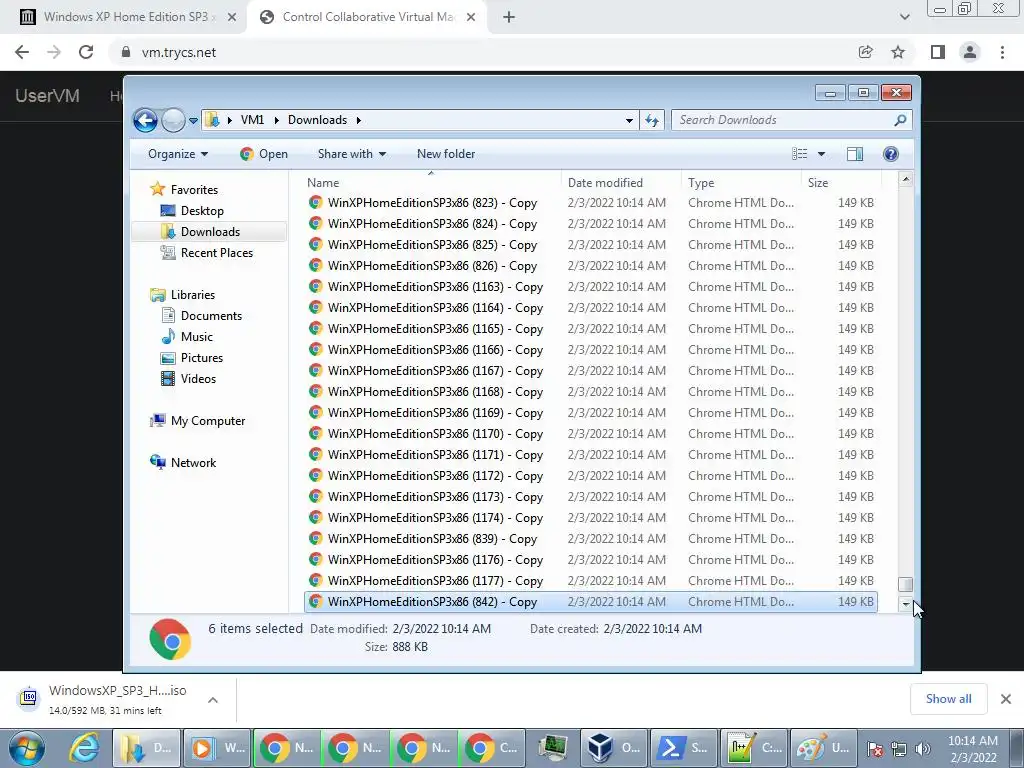Screen dimensions: 1024x768
Task: Open a new browser tab
Action: (x=509, y=17)
